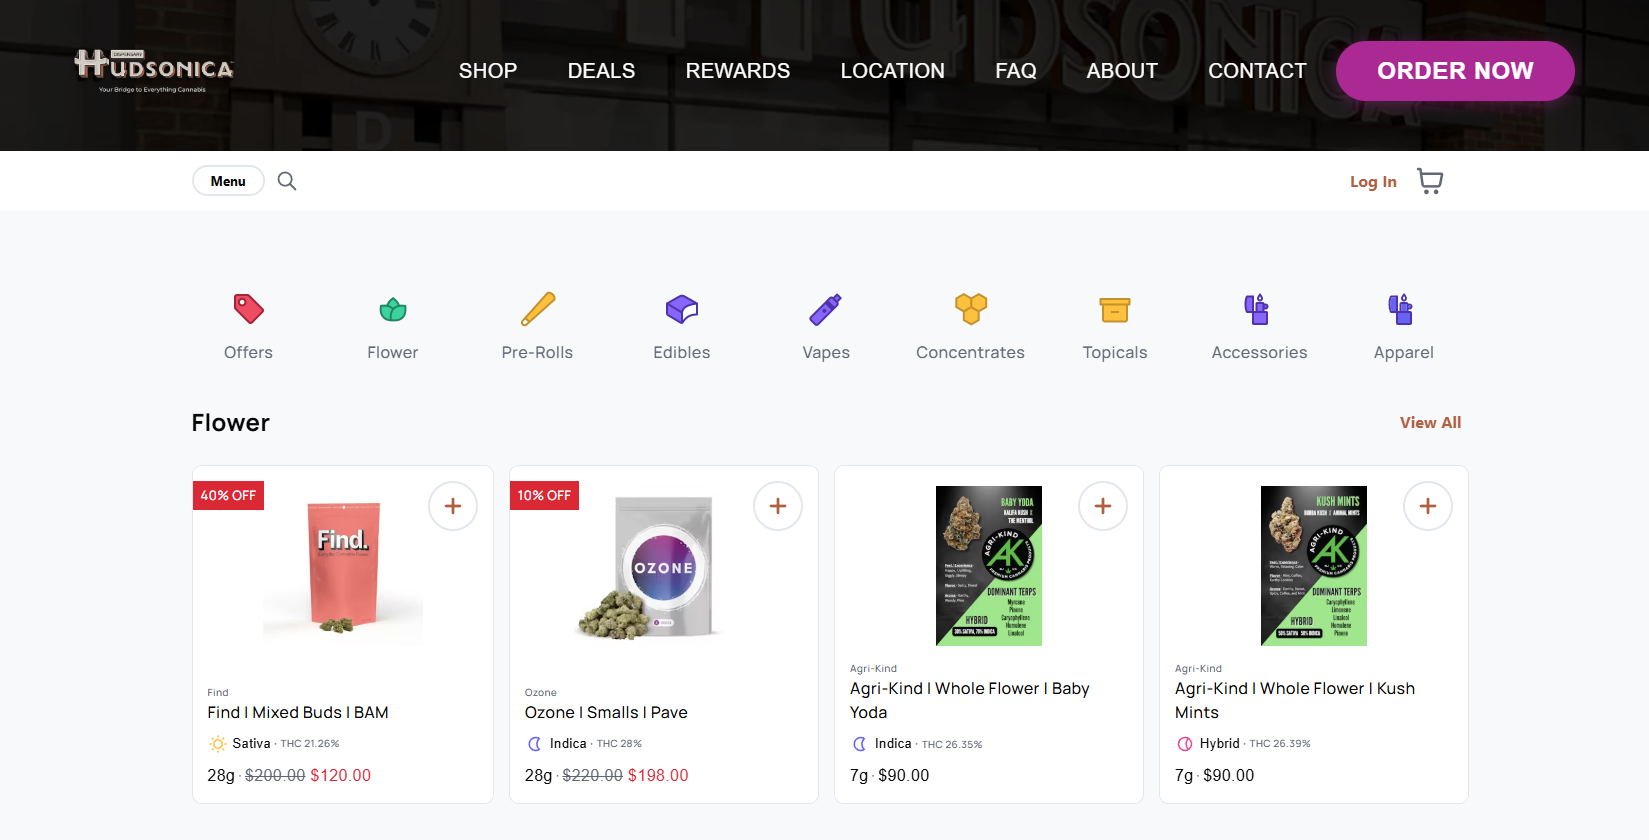The height and width of the screenshot is (840, 1649).
Task: Open Agri-Kind Whole Flower Baby Yoda title
Action: [970, 700]
